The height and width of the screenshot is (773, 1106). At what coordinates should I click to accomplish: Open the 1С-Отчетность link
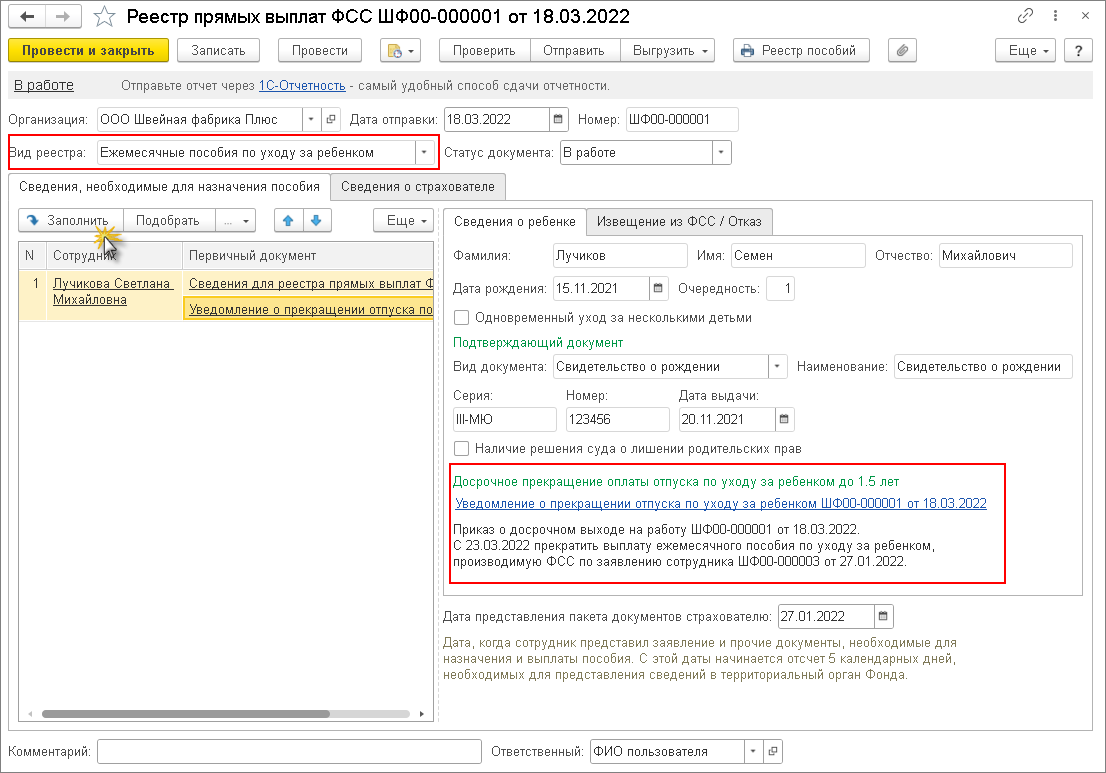(302, 86)
